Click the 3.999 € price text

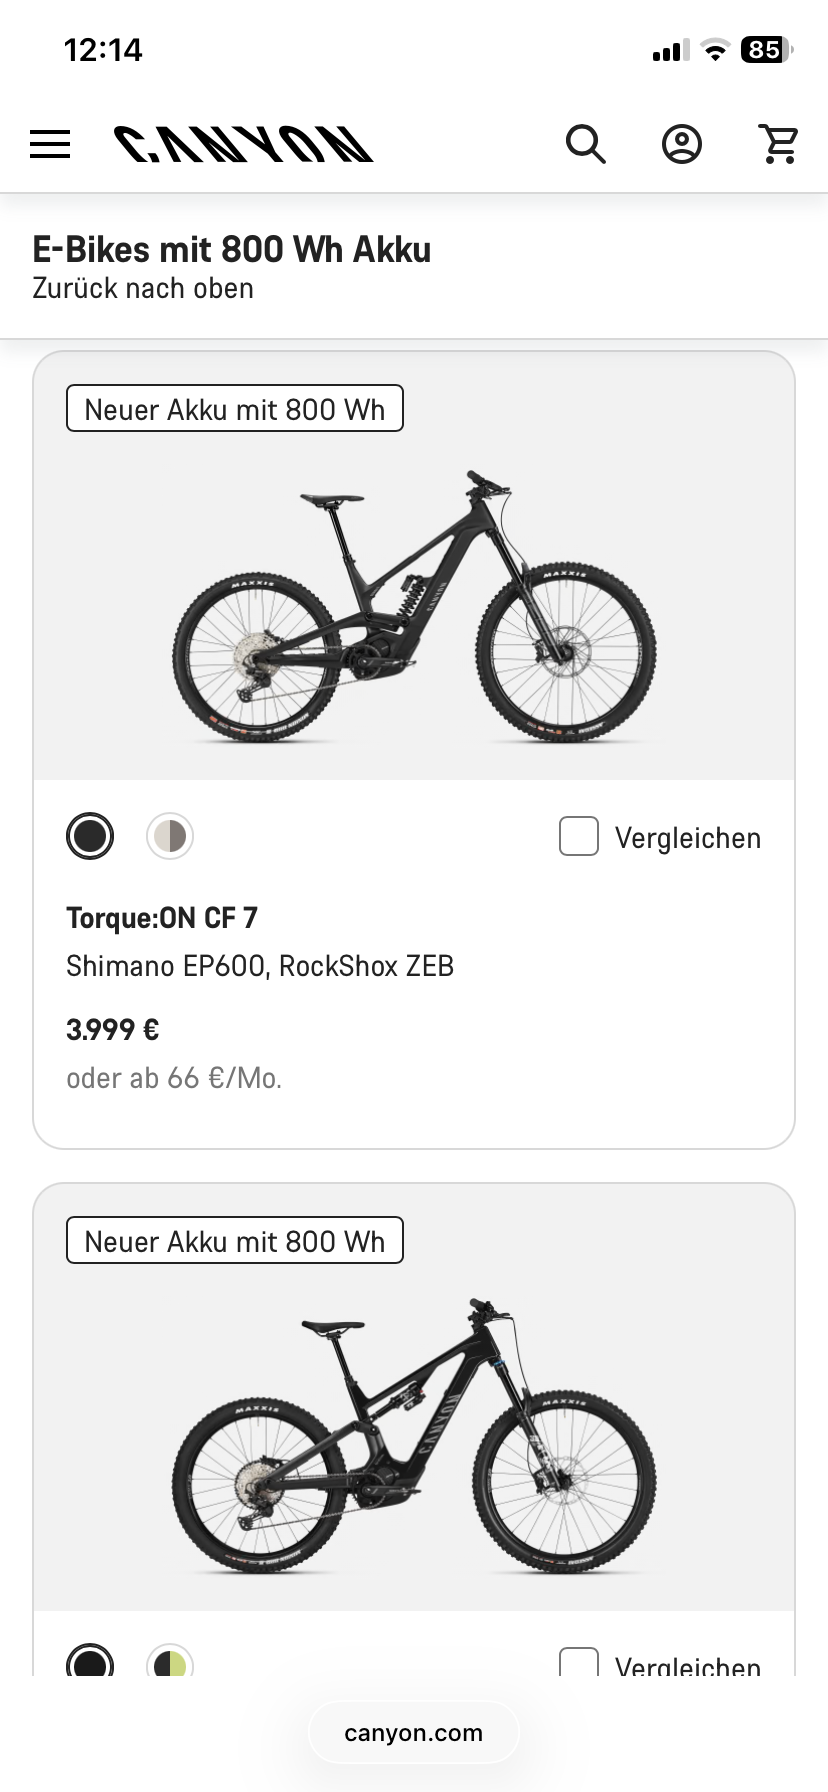tap(113, 1029)
